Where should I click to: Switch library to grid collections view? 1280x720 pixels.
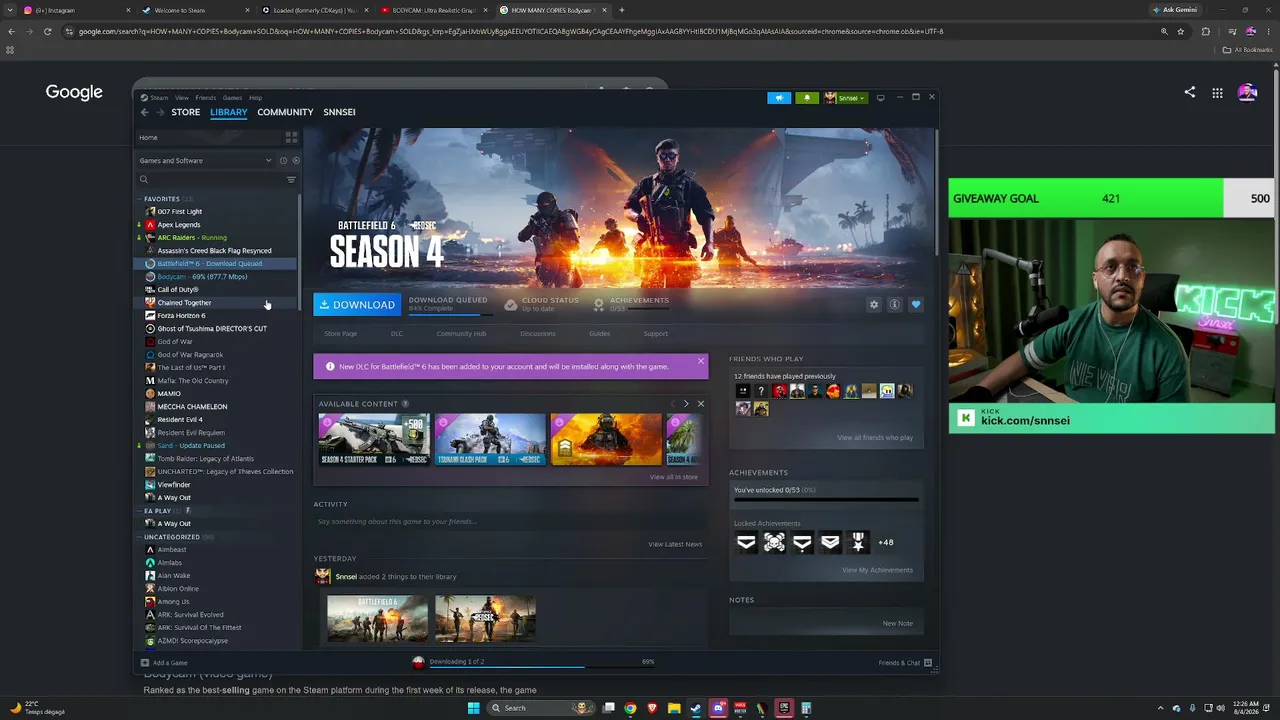coord(291,137)
